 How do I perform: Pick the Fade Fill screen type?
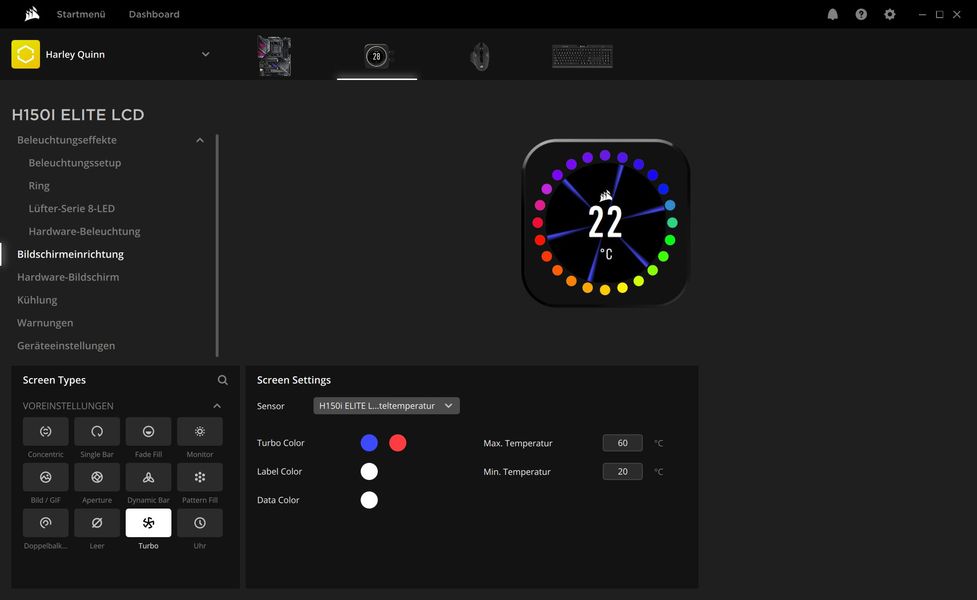148,431
